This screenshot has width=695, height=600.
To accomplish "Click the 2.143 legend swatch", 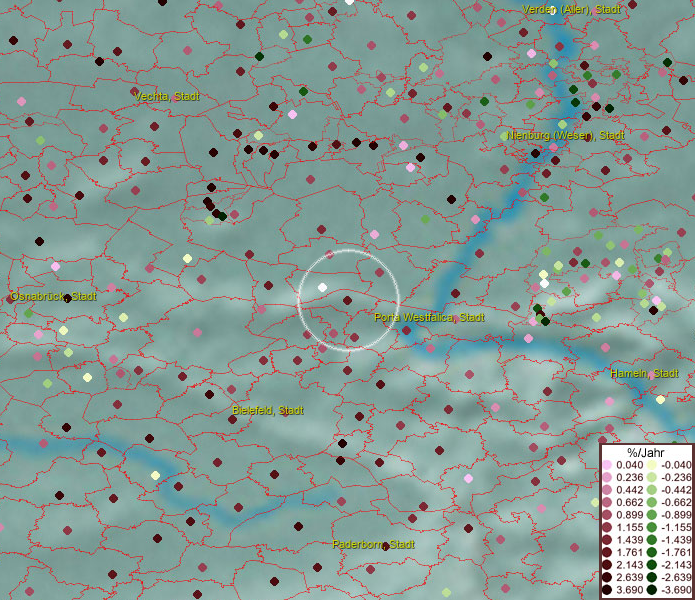I will coord(607,565).
